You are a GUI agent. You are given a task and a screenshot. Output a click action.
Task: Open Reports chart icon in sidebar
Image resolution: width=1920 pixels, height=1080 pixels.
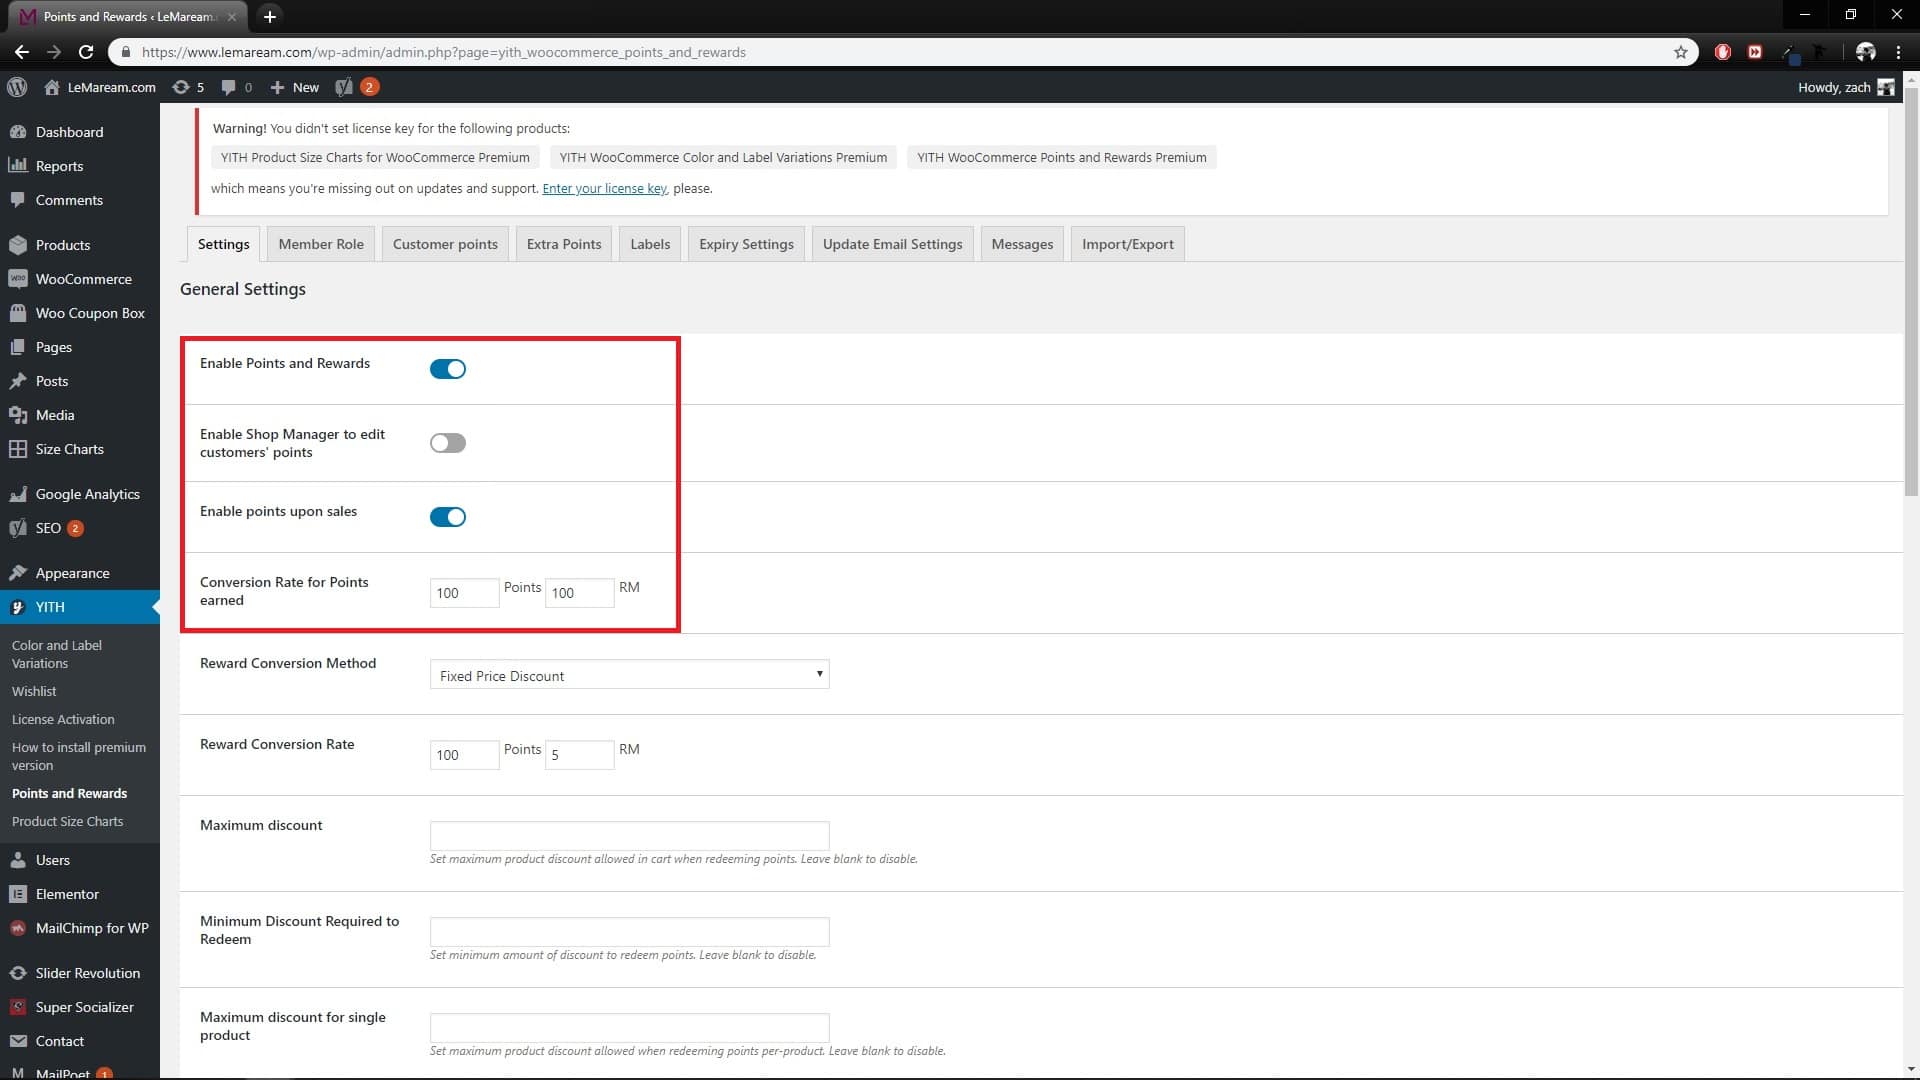(18, 166)
